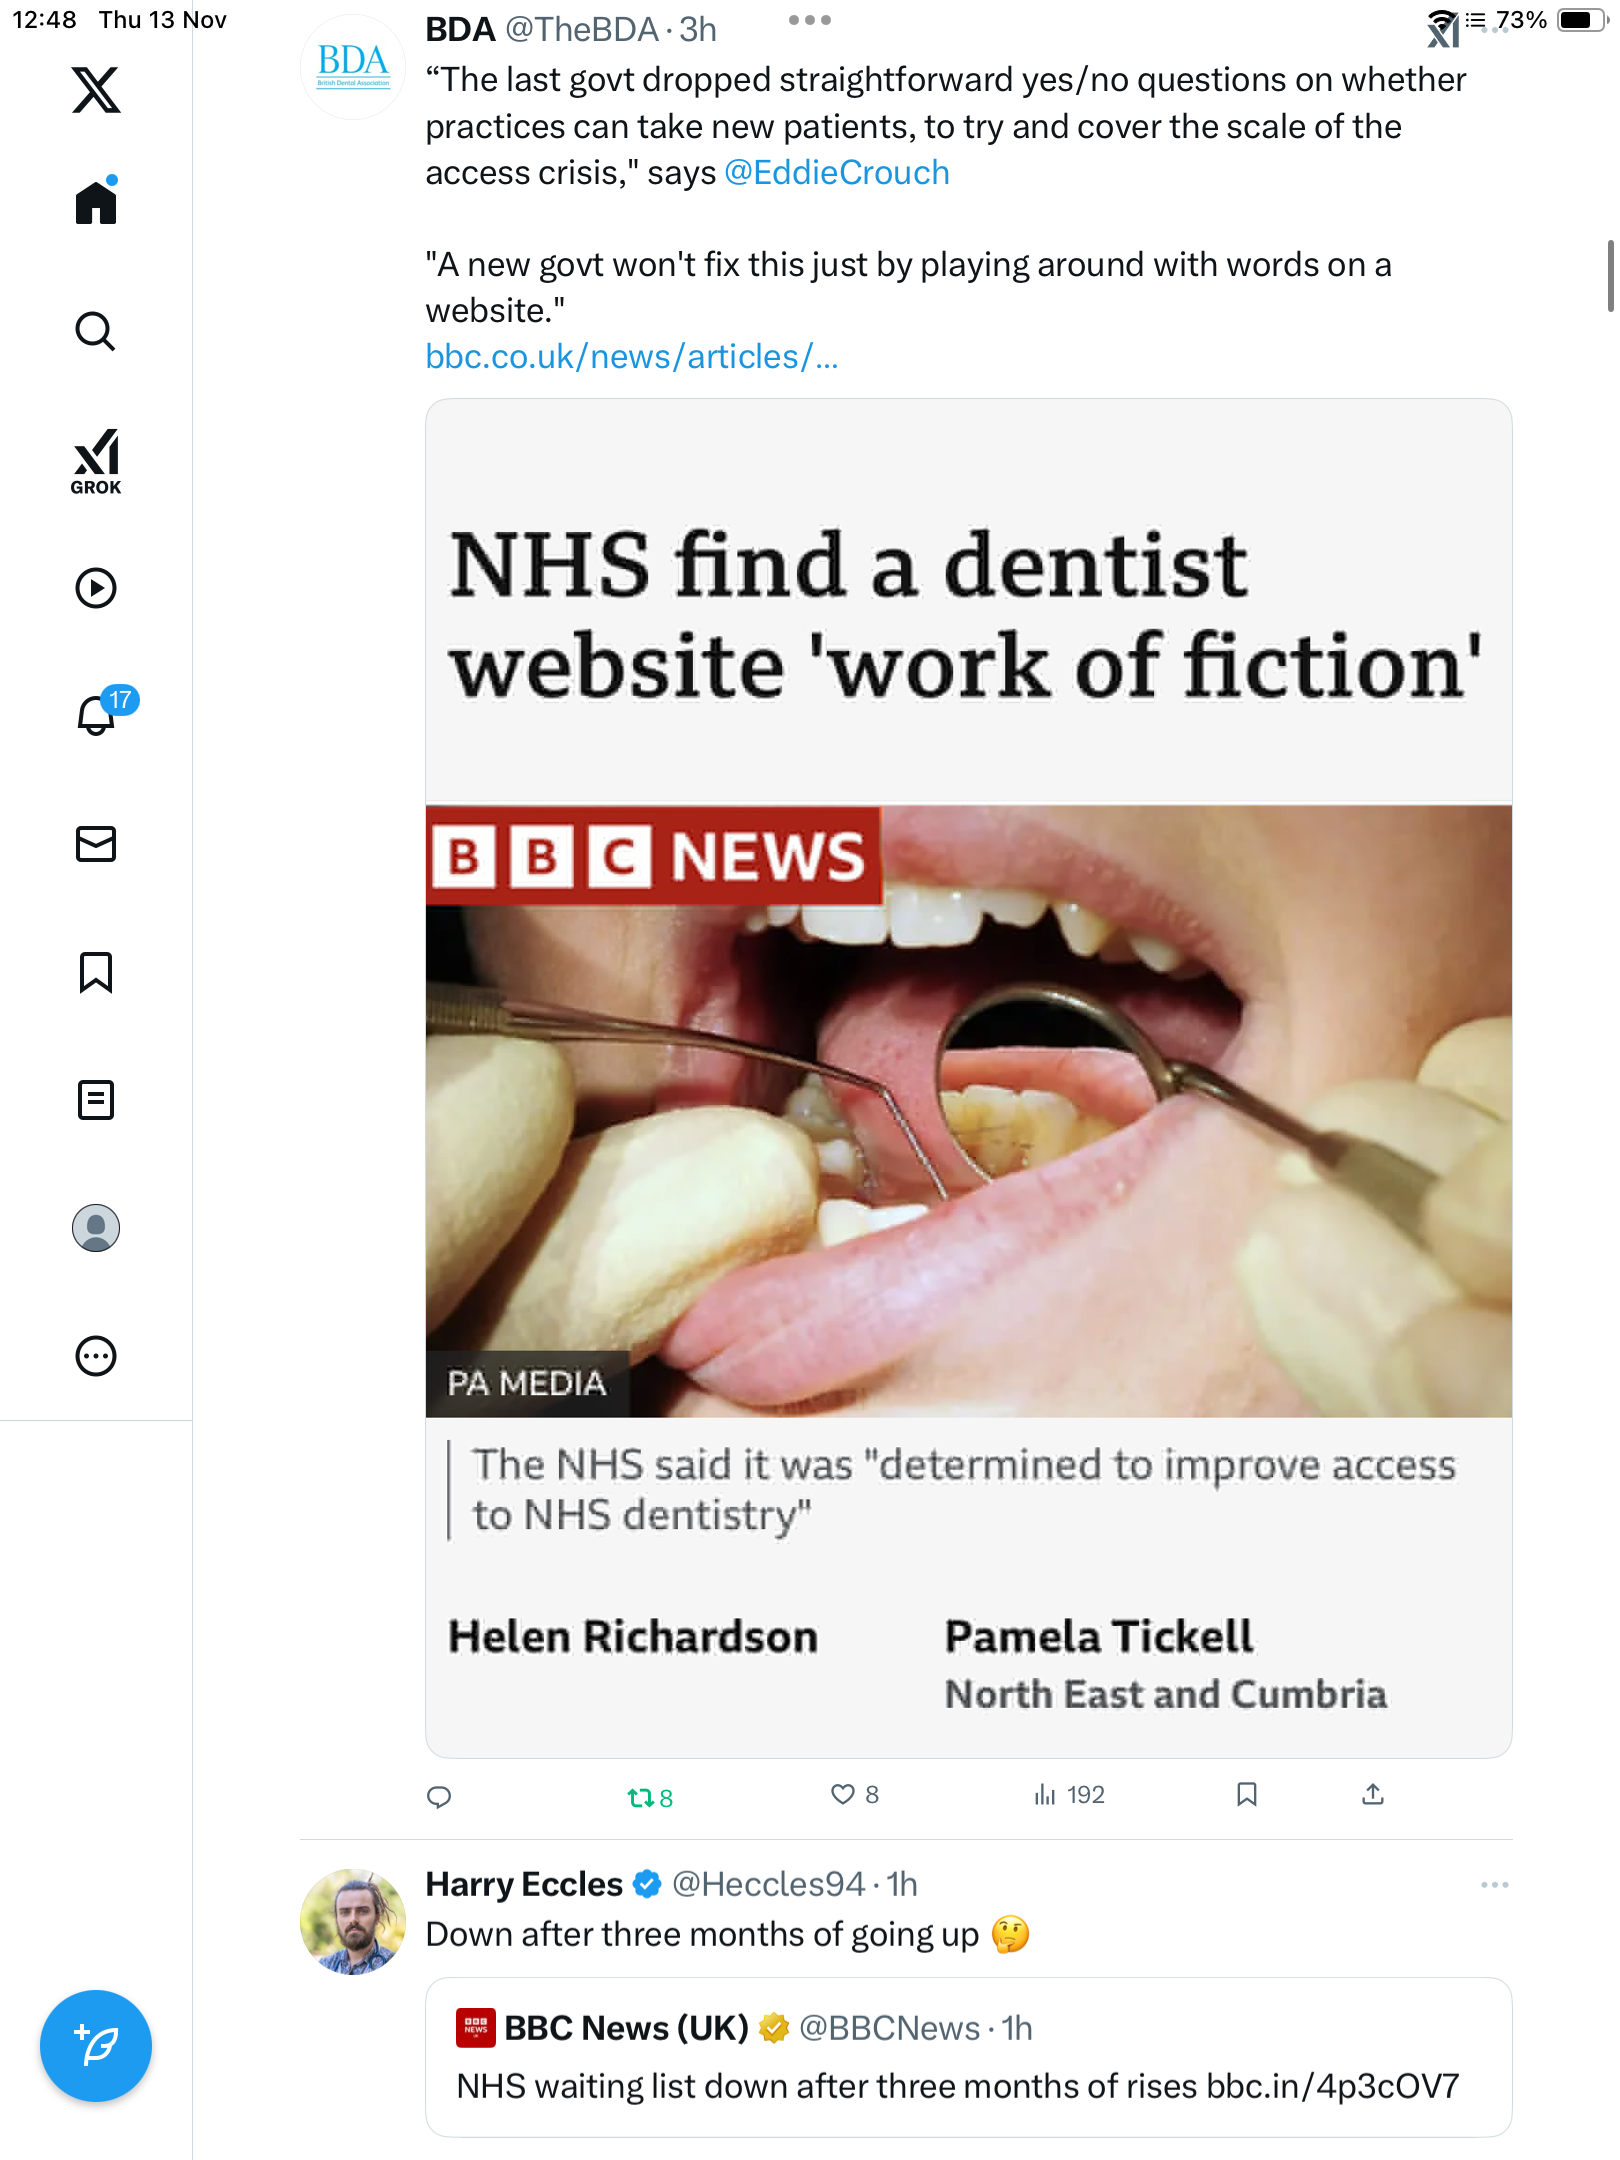Viewport: 1620px width, 2160px height.
Task: Open the bbc.co.uk/news/articles link
Action: [x=631, y=357]
